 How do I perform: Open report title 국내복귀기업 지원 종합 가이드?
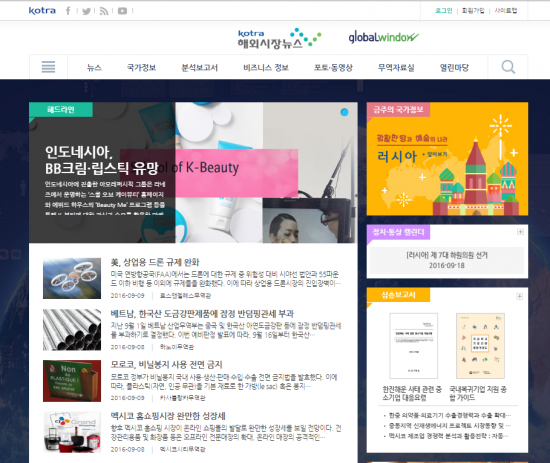point(478,393)
